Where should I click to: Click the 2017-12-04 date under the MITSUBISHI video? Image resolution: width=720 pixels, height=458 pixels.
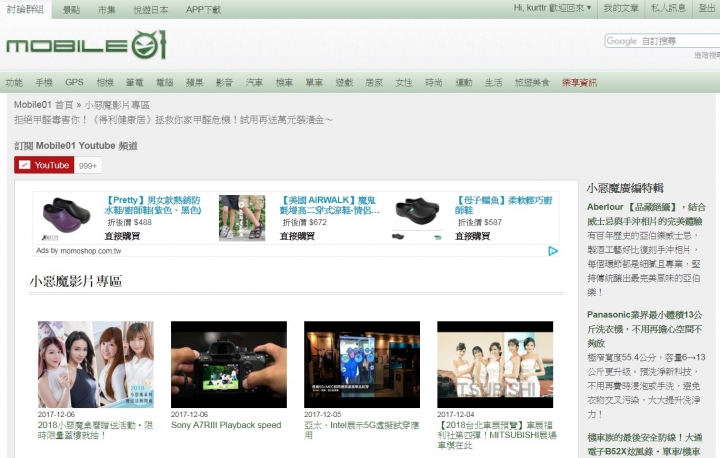456,414
